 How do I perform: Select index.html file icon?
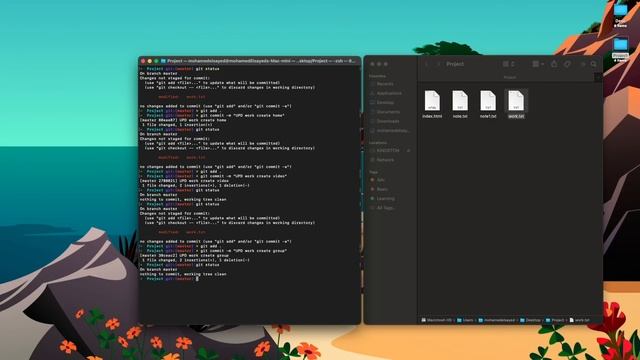[x=432, y=100]
